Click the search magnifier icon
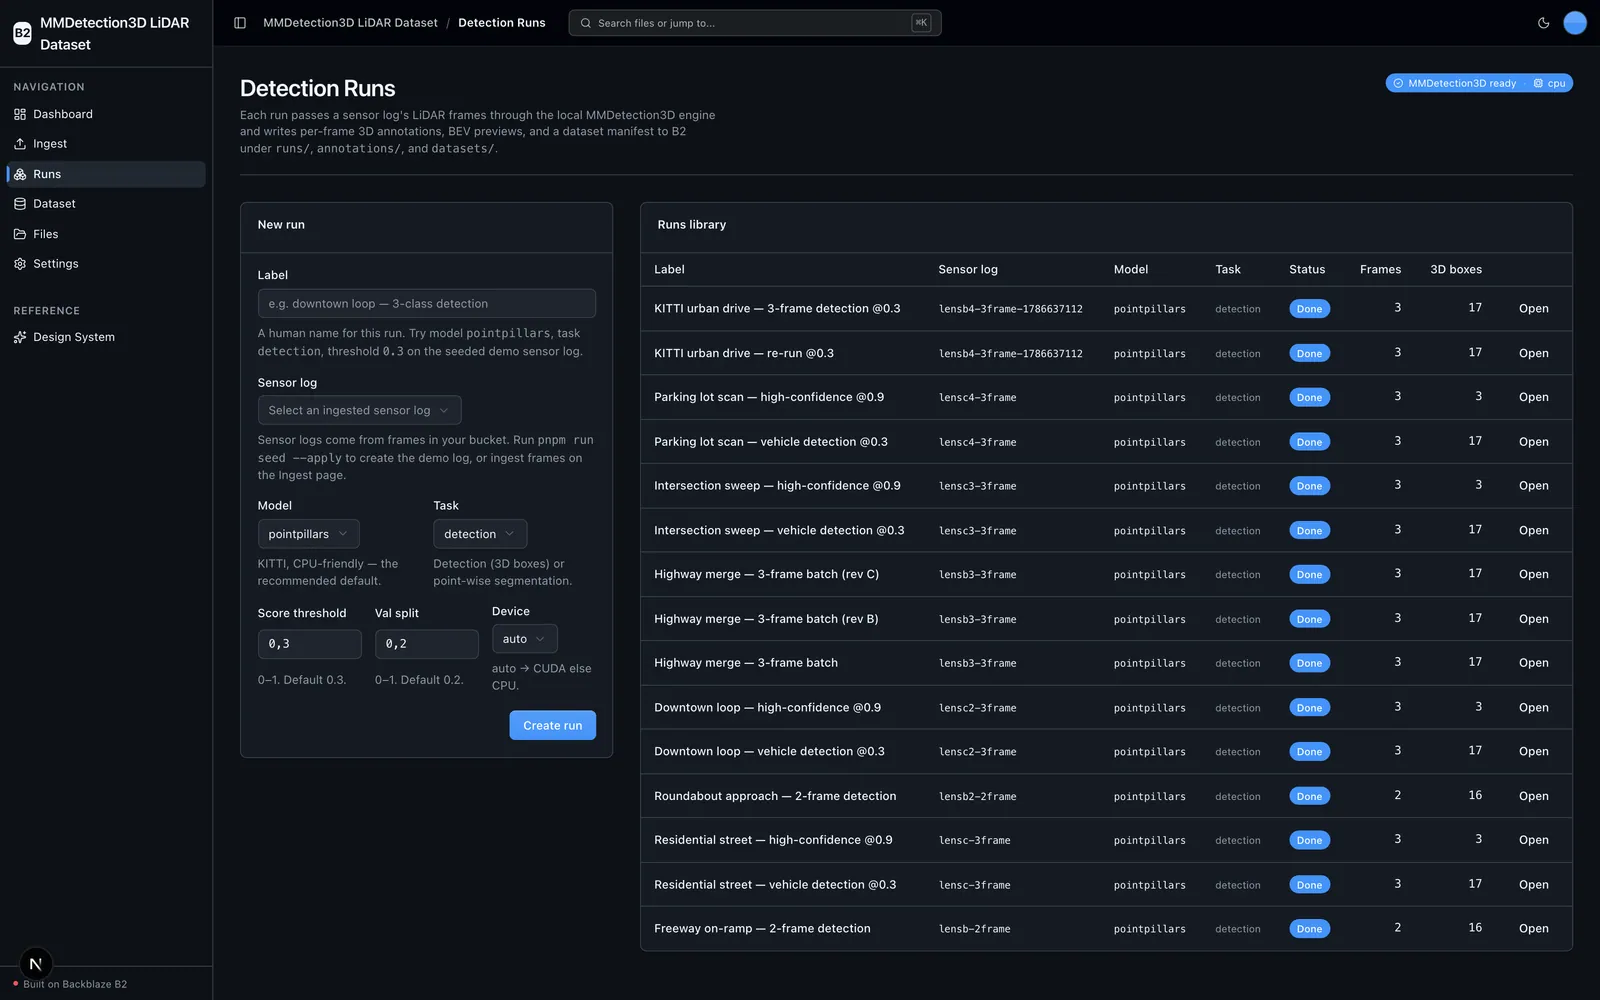The height and width of the screenshot is (1000, 1600). (586, 23)
